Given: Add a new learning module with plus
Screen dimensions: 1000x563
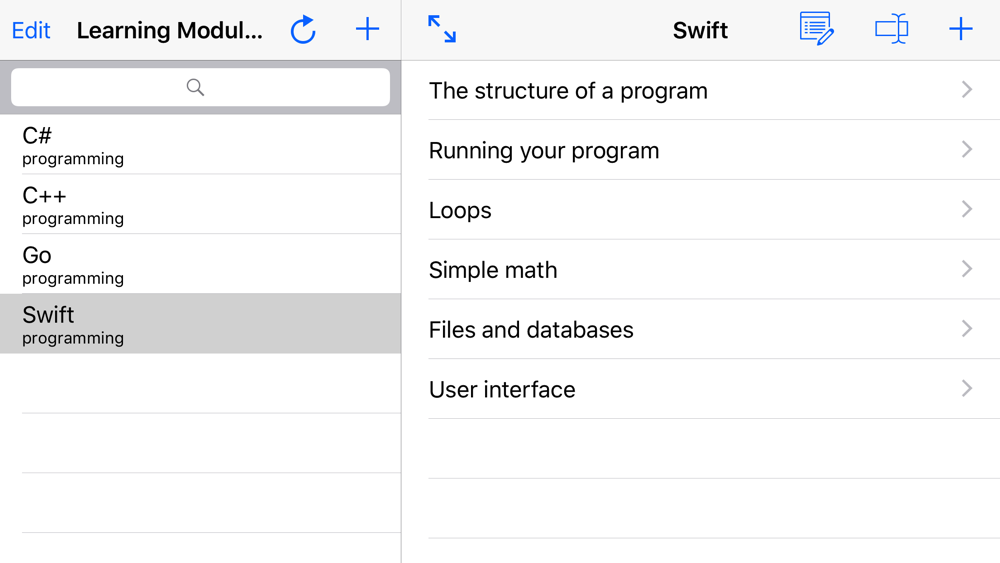Looking at the screenshot, I should [367, 29].
